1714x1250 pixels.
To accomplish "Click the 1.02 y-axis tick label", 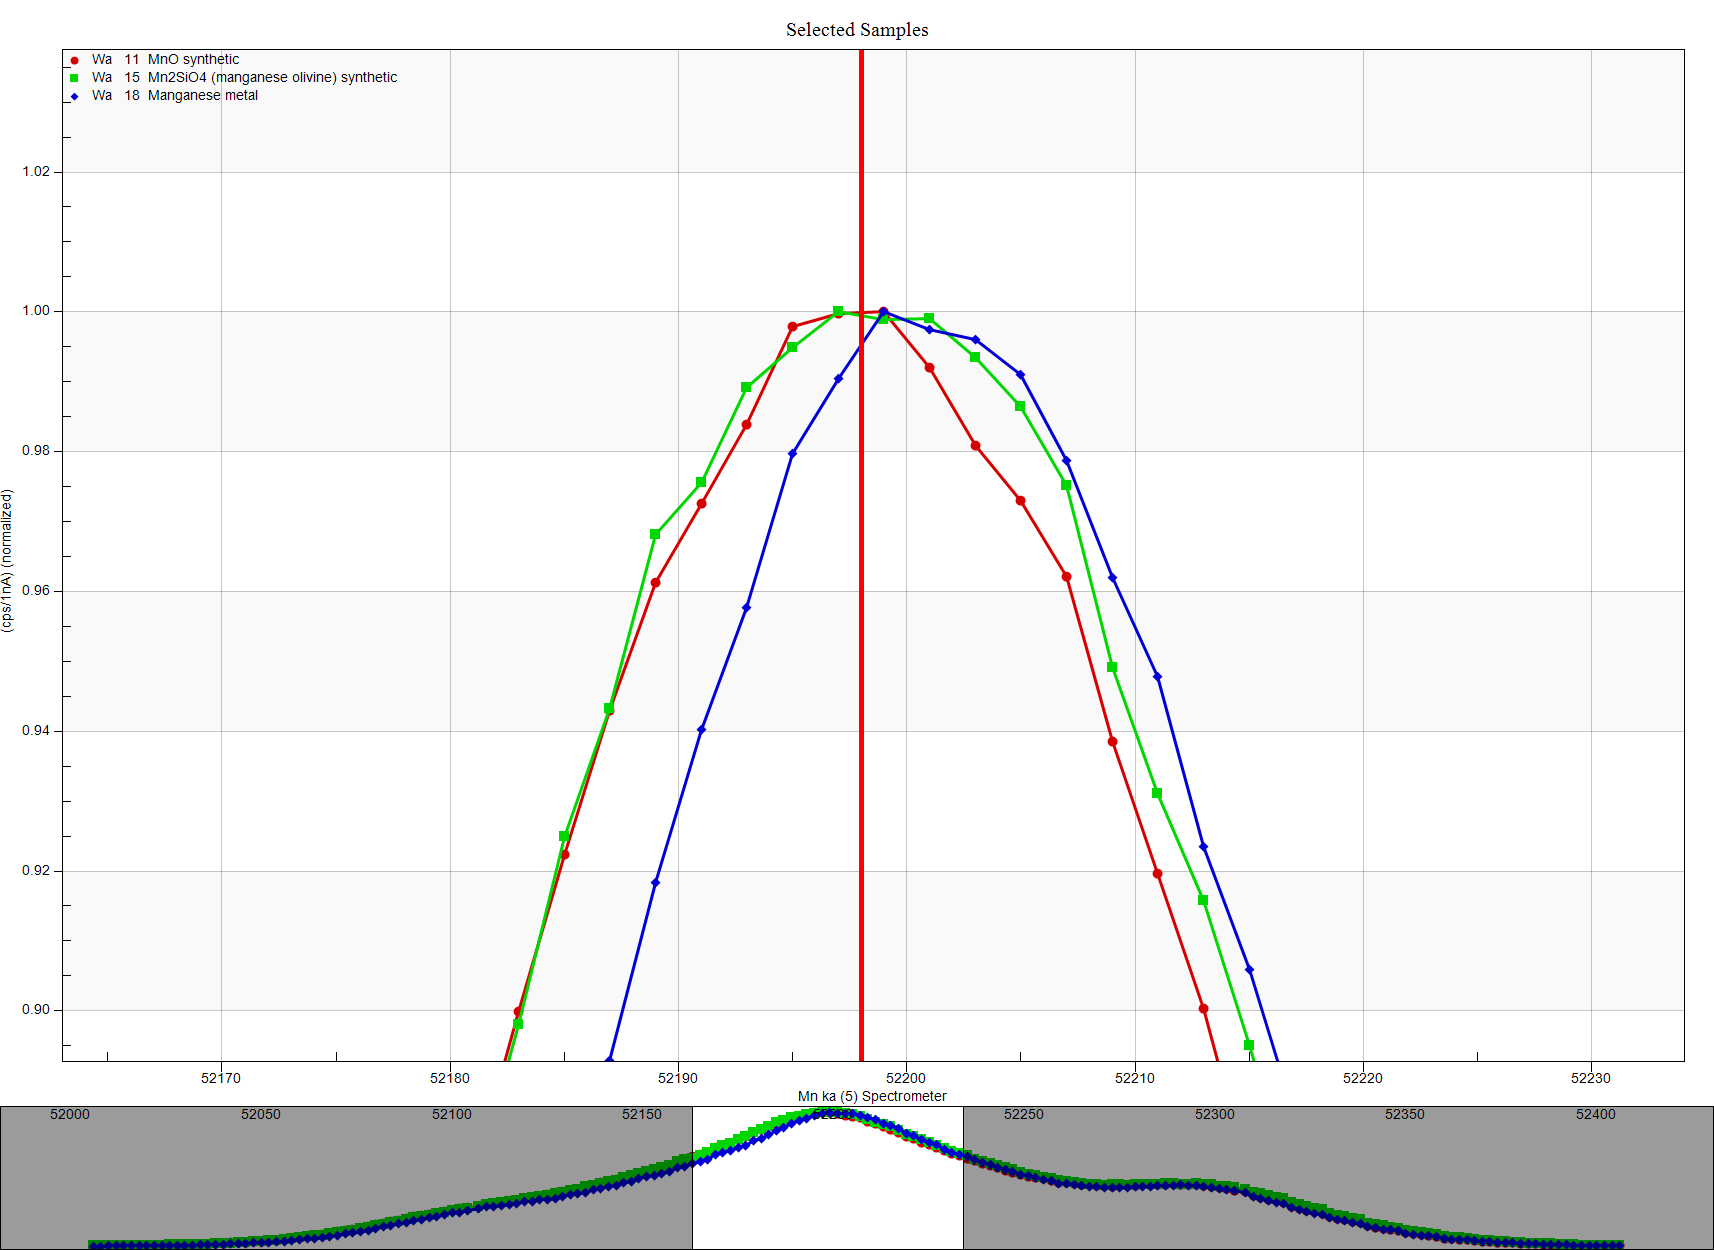I will 36,172.
